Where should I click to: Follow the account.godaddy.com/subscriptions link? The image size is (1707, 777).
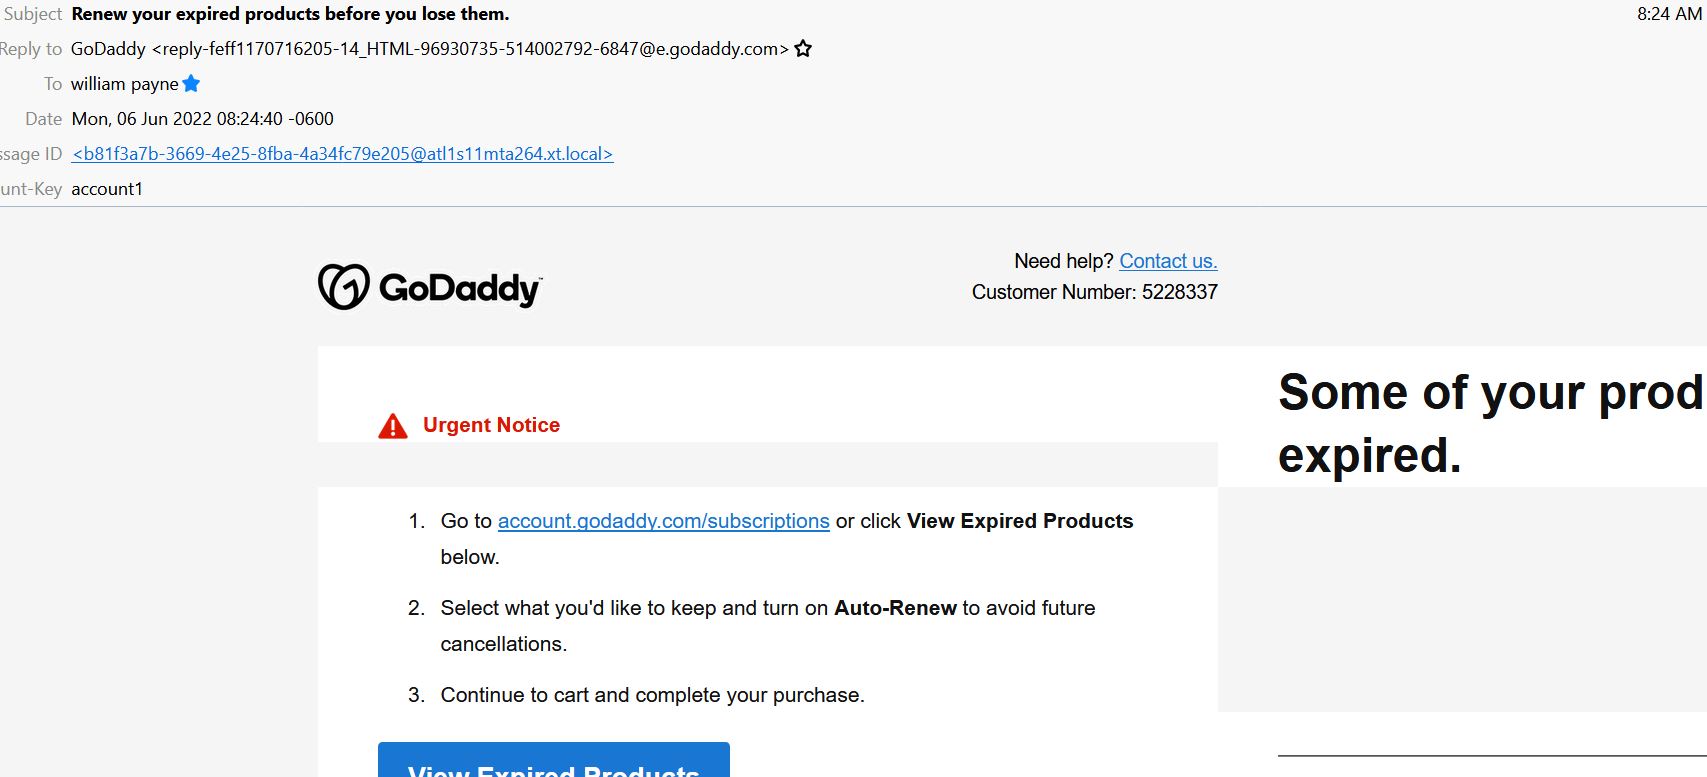[x=663, y=521]
